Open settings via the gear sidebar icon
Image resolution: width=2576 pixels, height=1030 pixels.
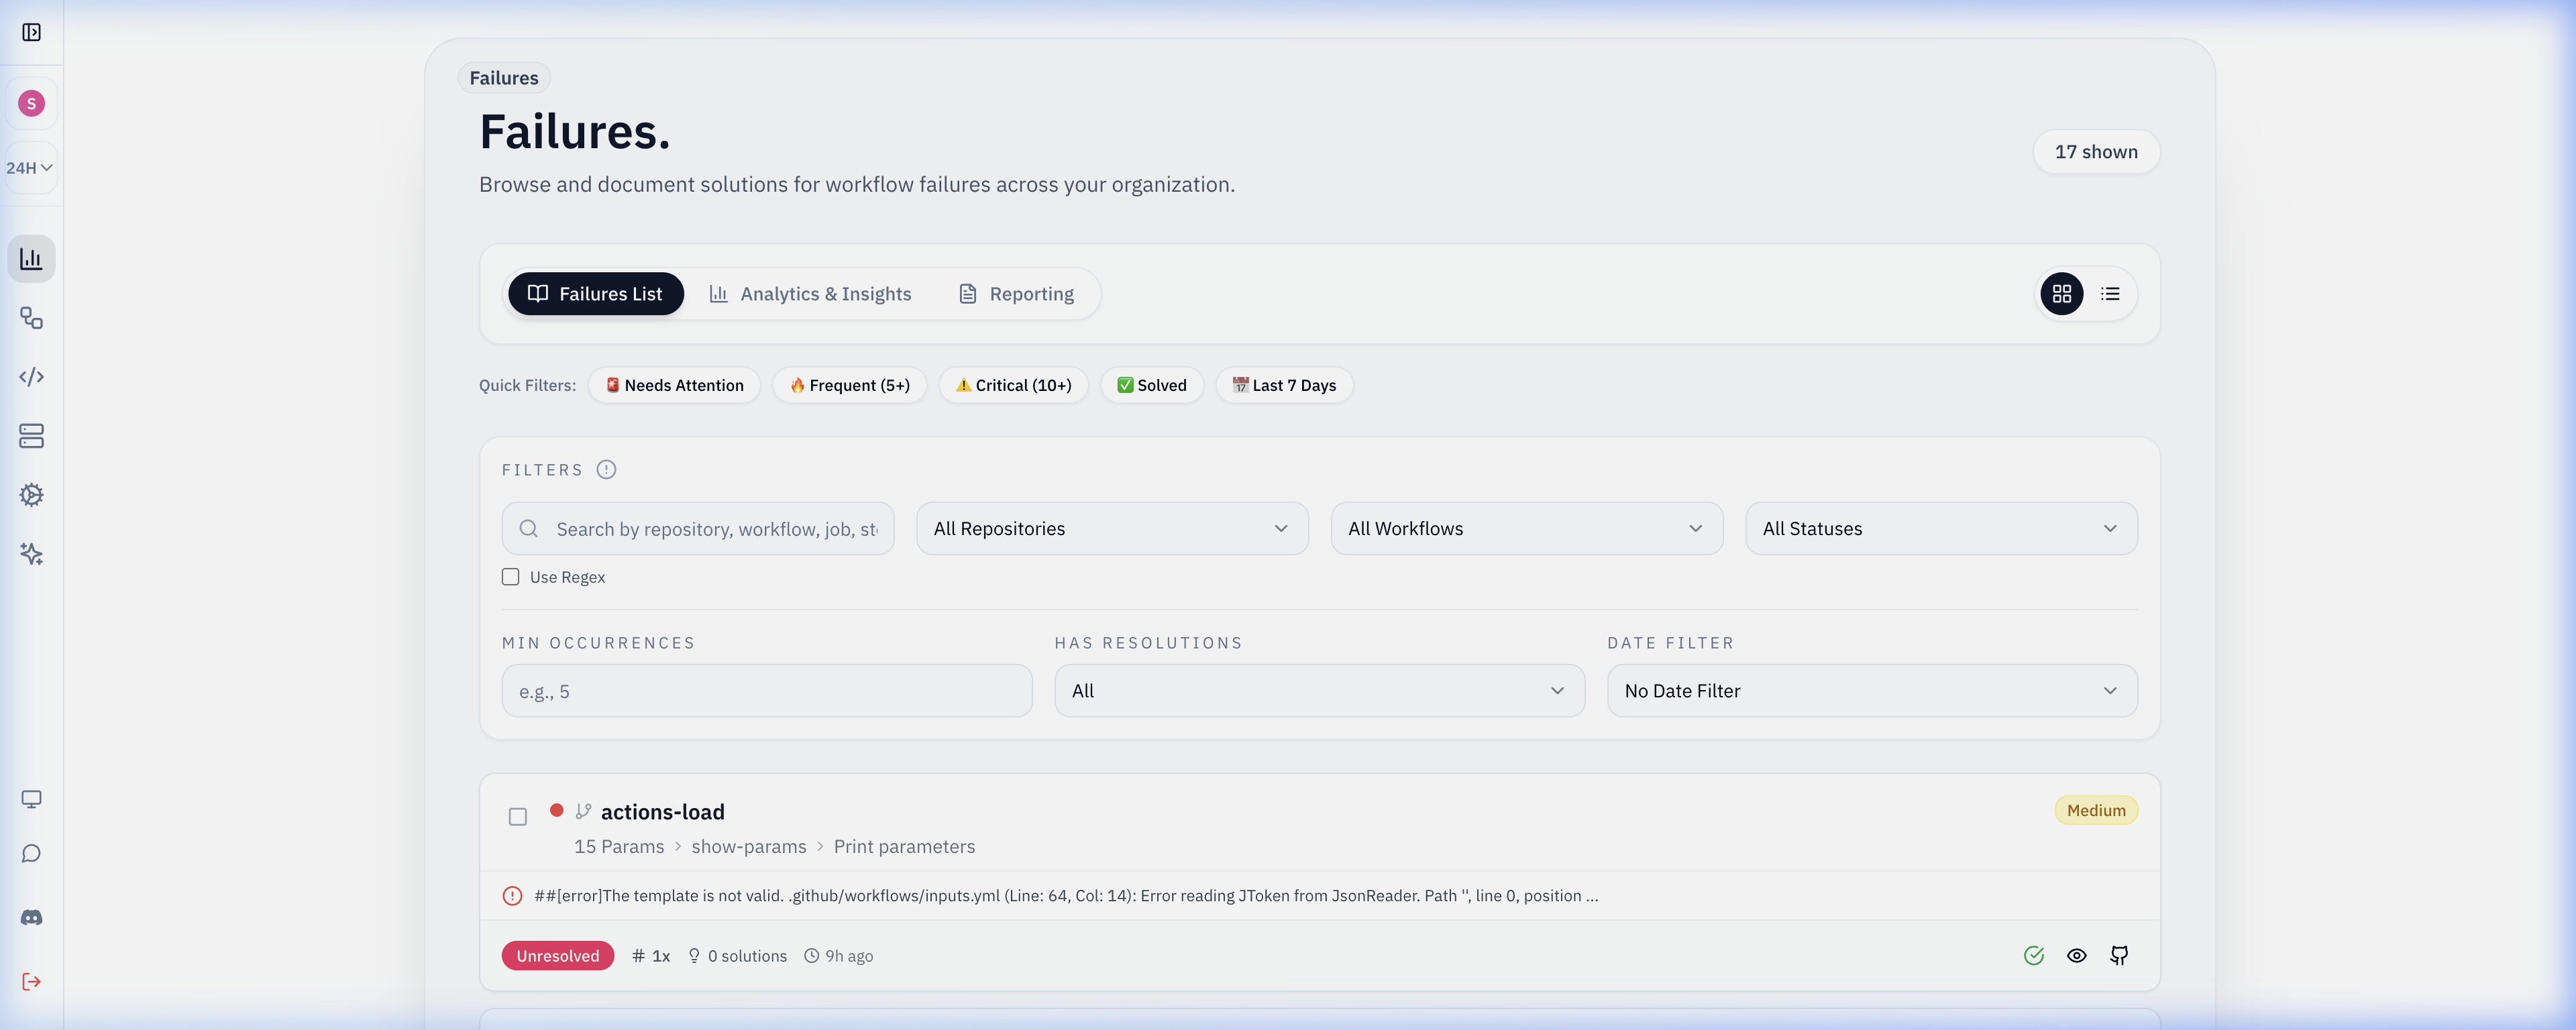coord(31,495)
